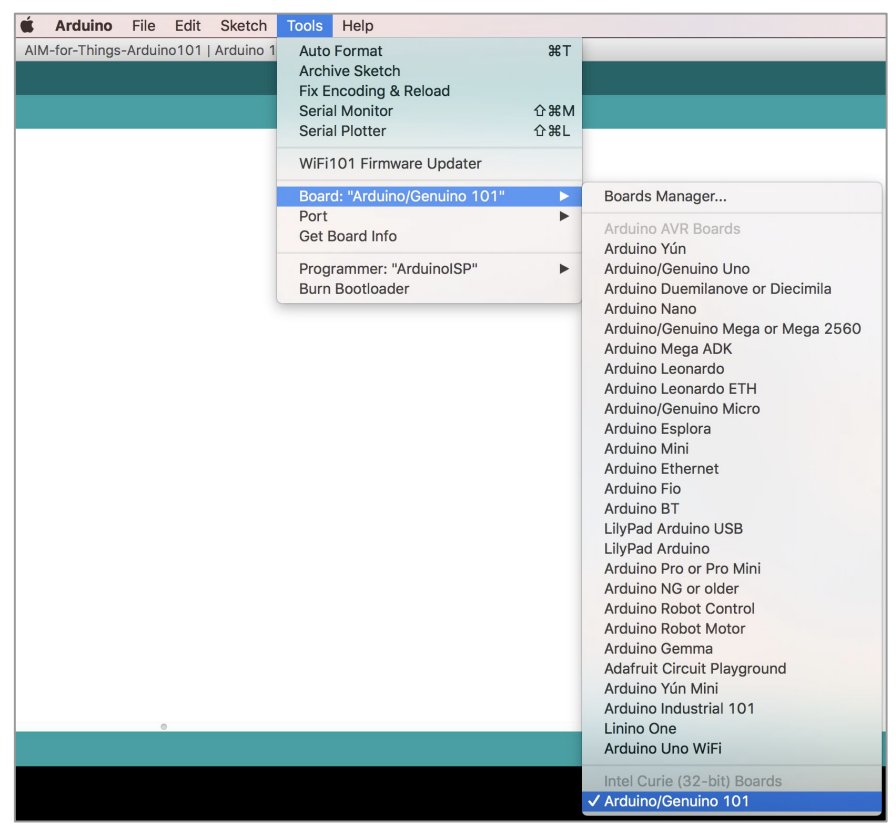Select the Arduino Leonardo ETH board
Viewport: 896px width, 832px height.
point(732,389)
